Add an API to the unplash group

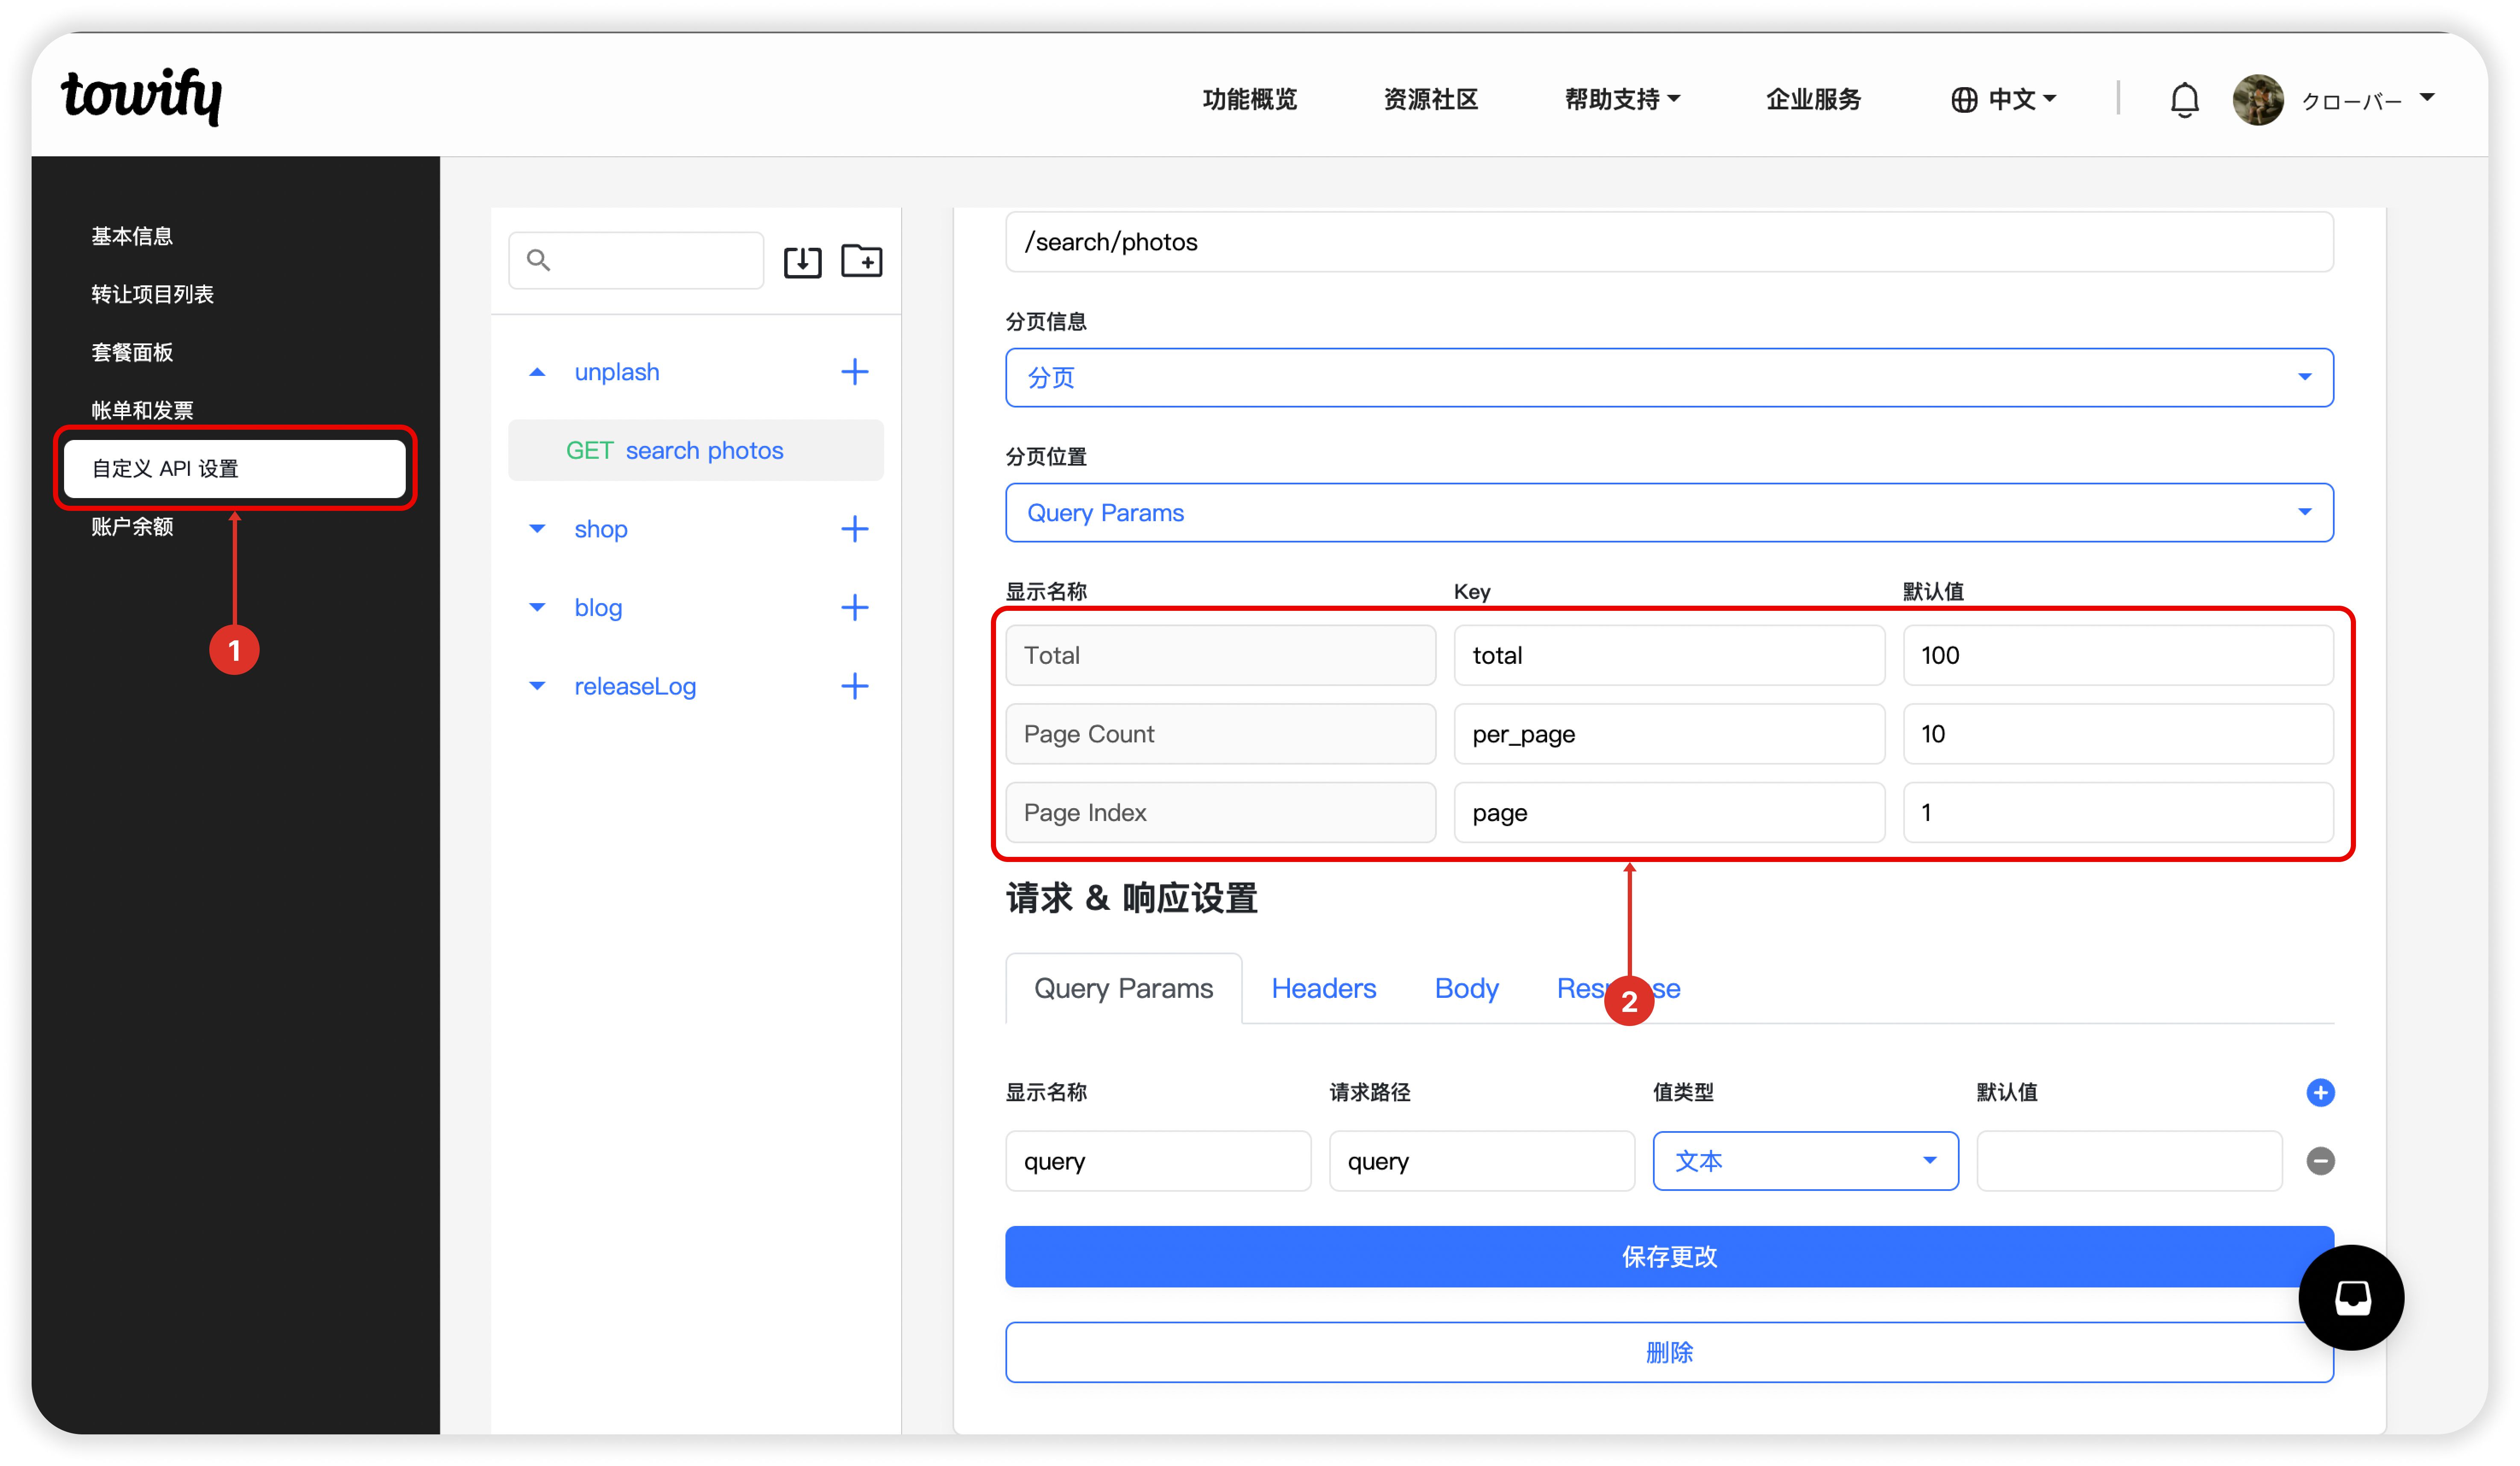[x=854, y=372]
